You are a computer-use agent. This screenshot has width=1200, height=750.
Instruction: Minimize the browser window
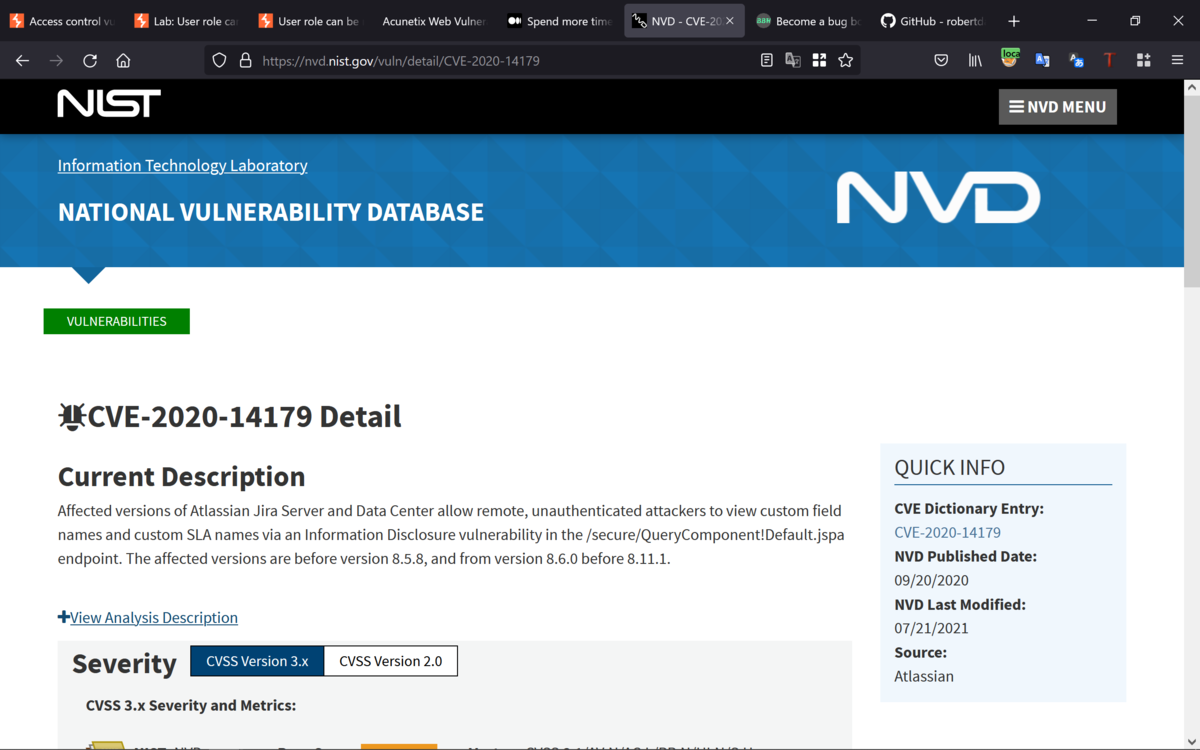[1092, 21]
